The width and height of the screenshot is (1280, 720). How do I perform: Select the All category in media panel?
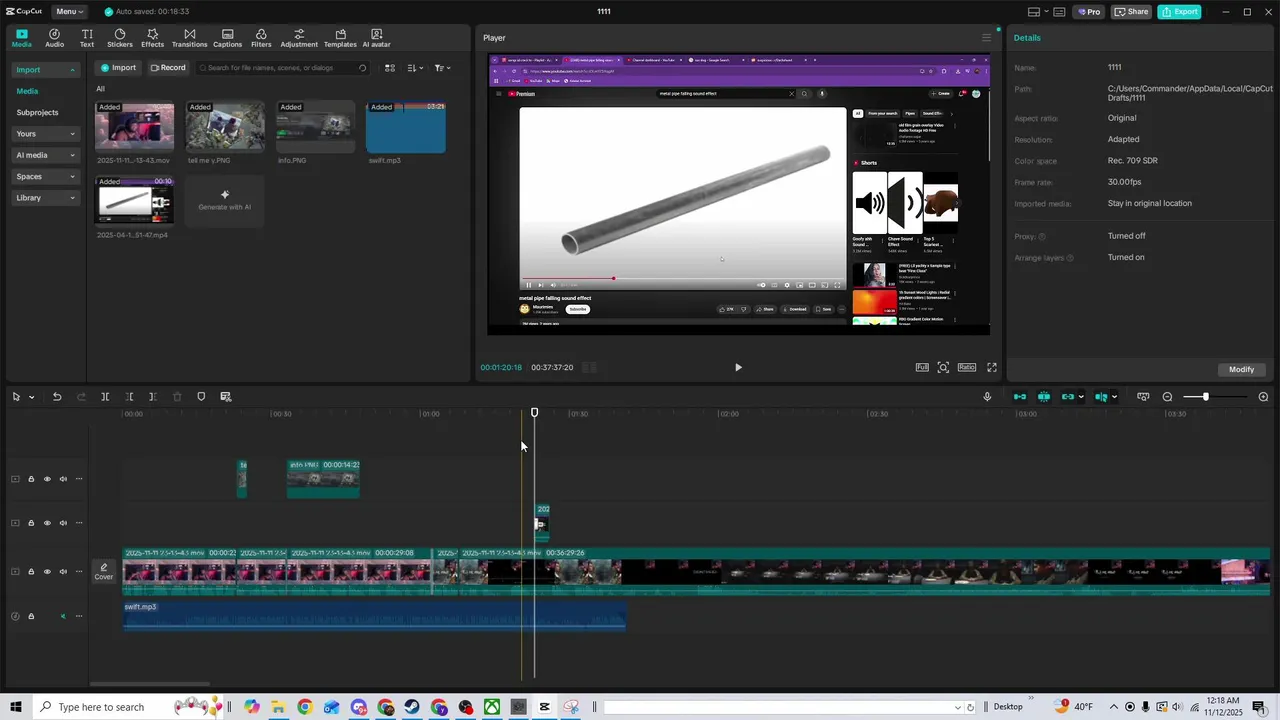(x=100, y=89)
